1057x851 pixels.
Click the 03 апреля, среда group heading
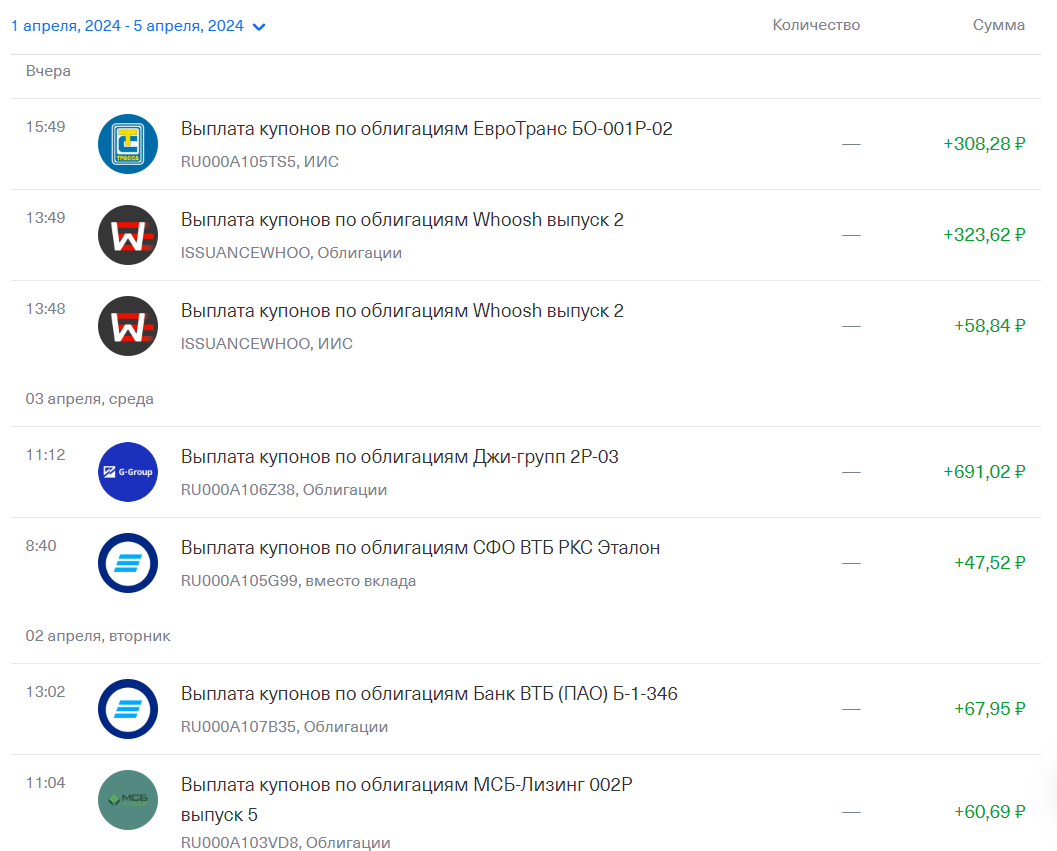[90, 399]
